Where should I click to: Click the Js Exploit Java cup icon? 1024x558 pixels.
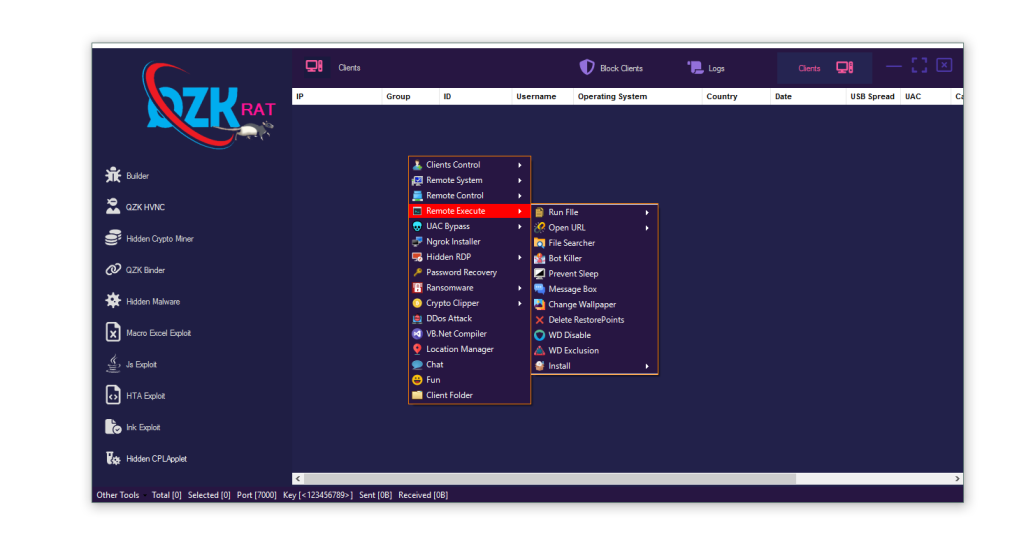click(x=113, y=363)
